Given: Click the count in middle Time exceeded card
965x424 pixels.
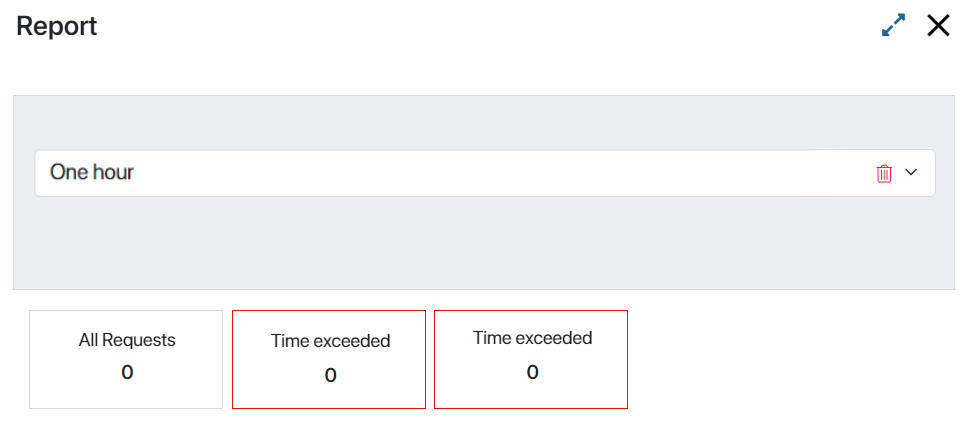Looking at the screenshot, I should [330, 375].
